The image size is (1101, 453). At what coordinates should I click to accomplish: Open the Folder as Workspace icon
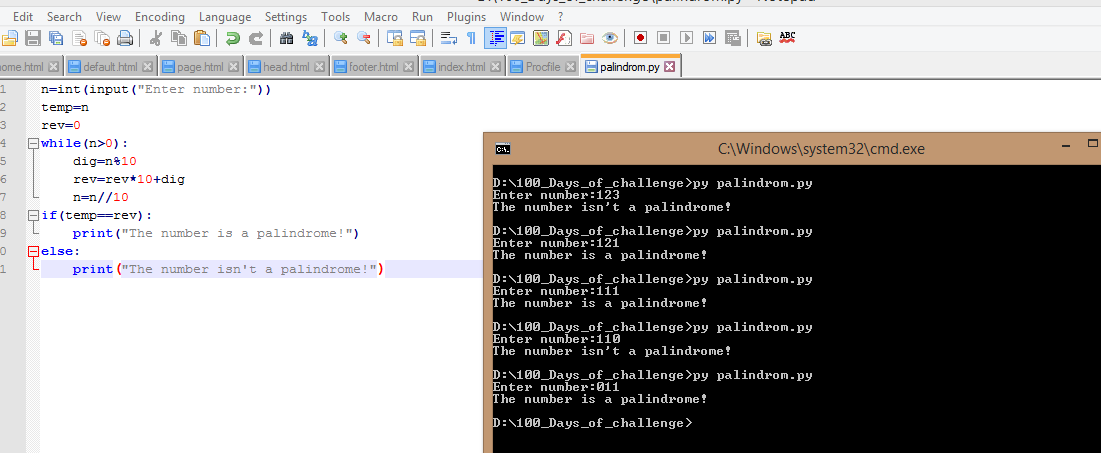click(587, 38)
